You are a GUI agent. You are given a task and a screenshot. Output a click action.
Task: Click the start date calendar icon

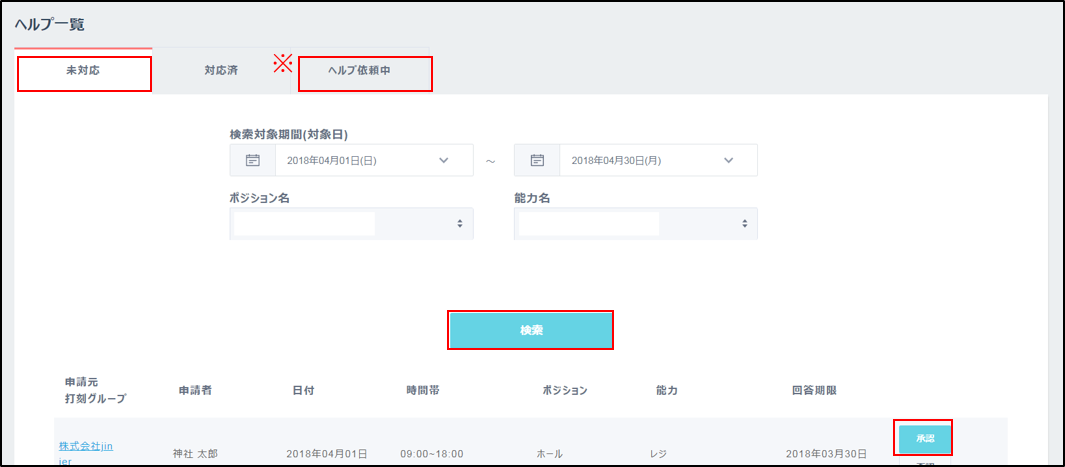[x=252, y=160]
